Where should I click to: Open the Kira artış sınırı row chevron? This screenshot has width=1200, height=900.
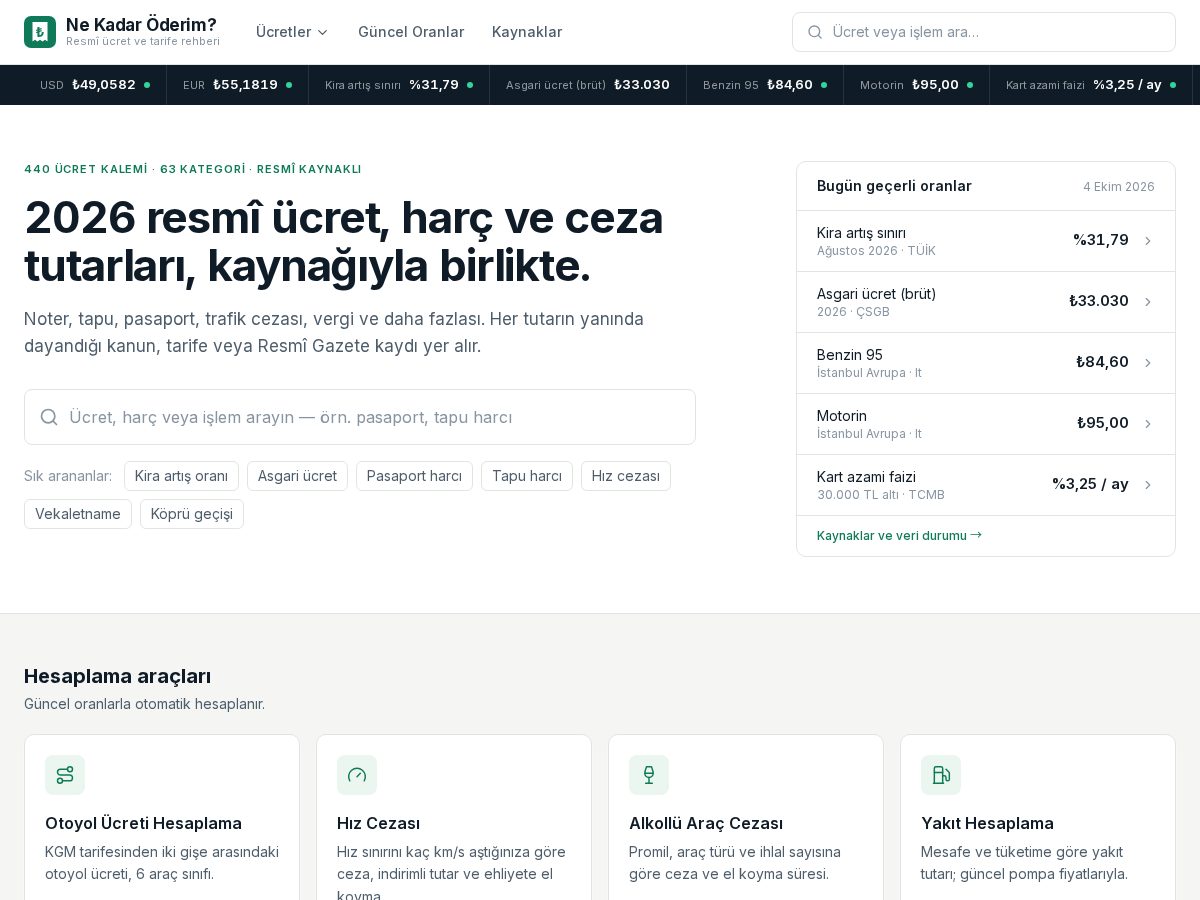coord(1148,241)
